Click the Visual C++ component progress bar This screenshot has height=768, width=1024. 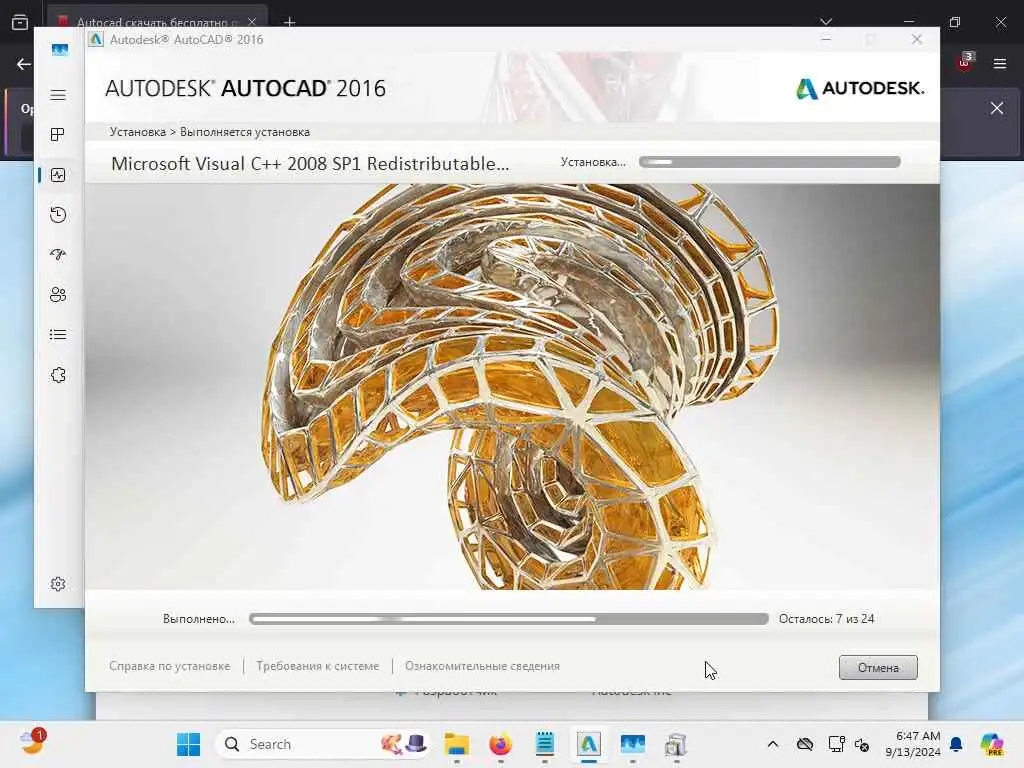pos(769,162)
